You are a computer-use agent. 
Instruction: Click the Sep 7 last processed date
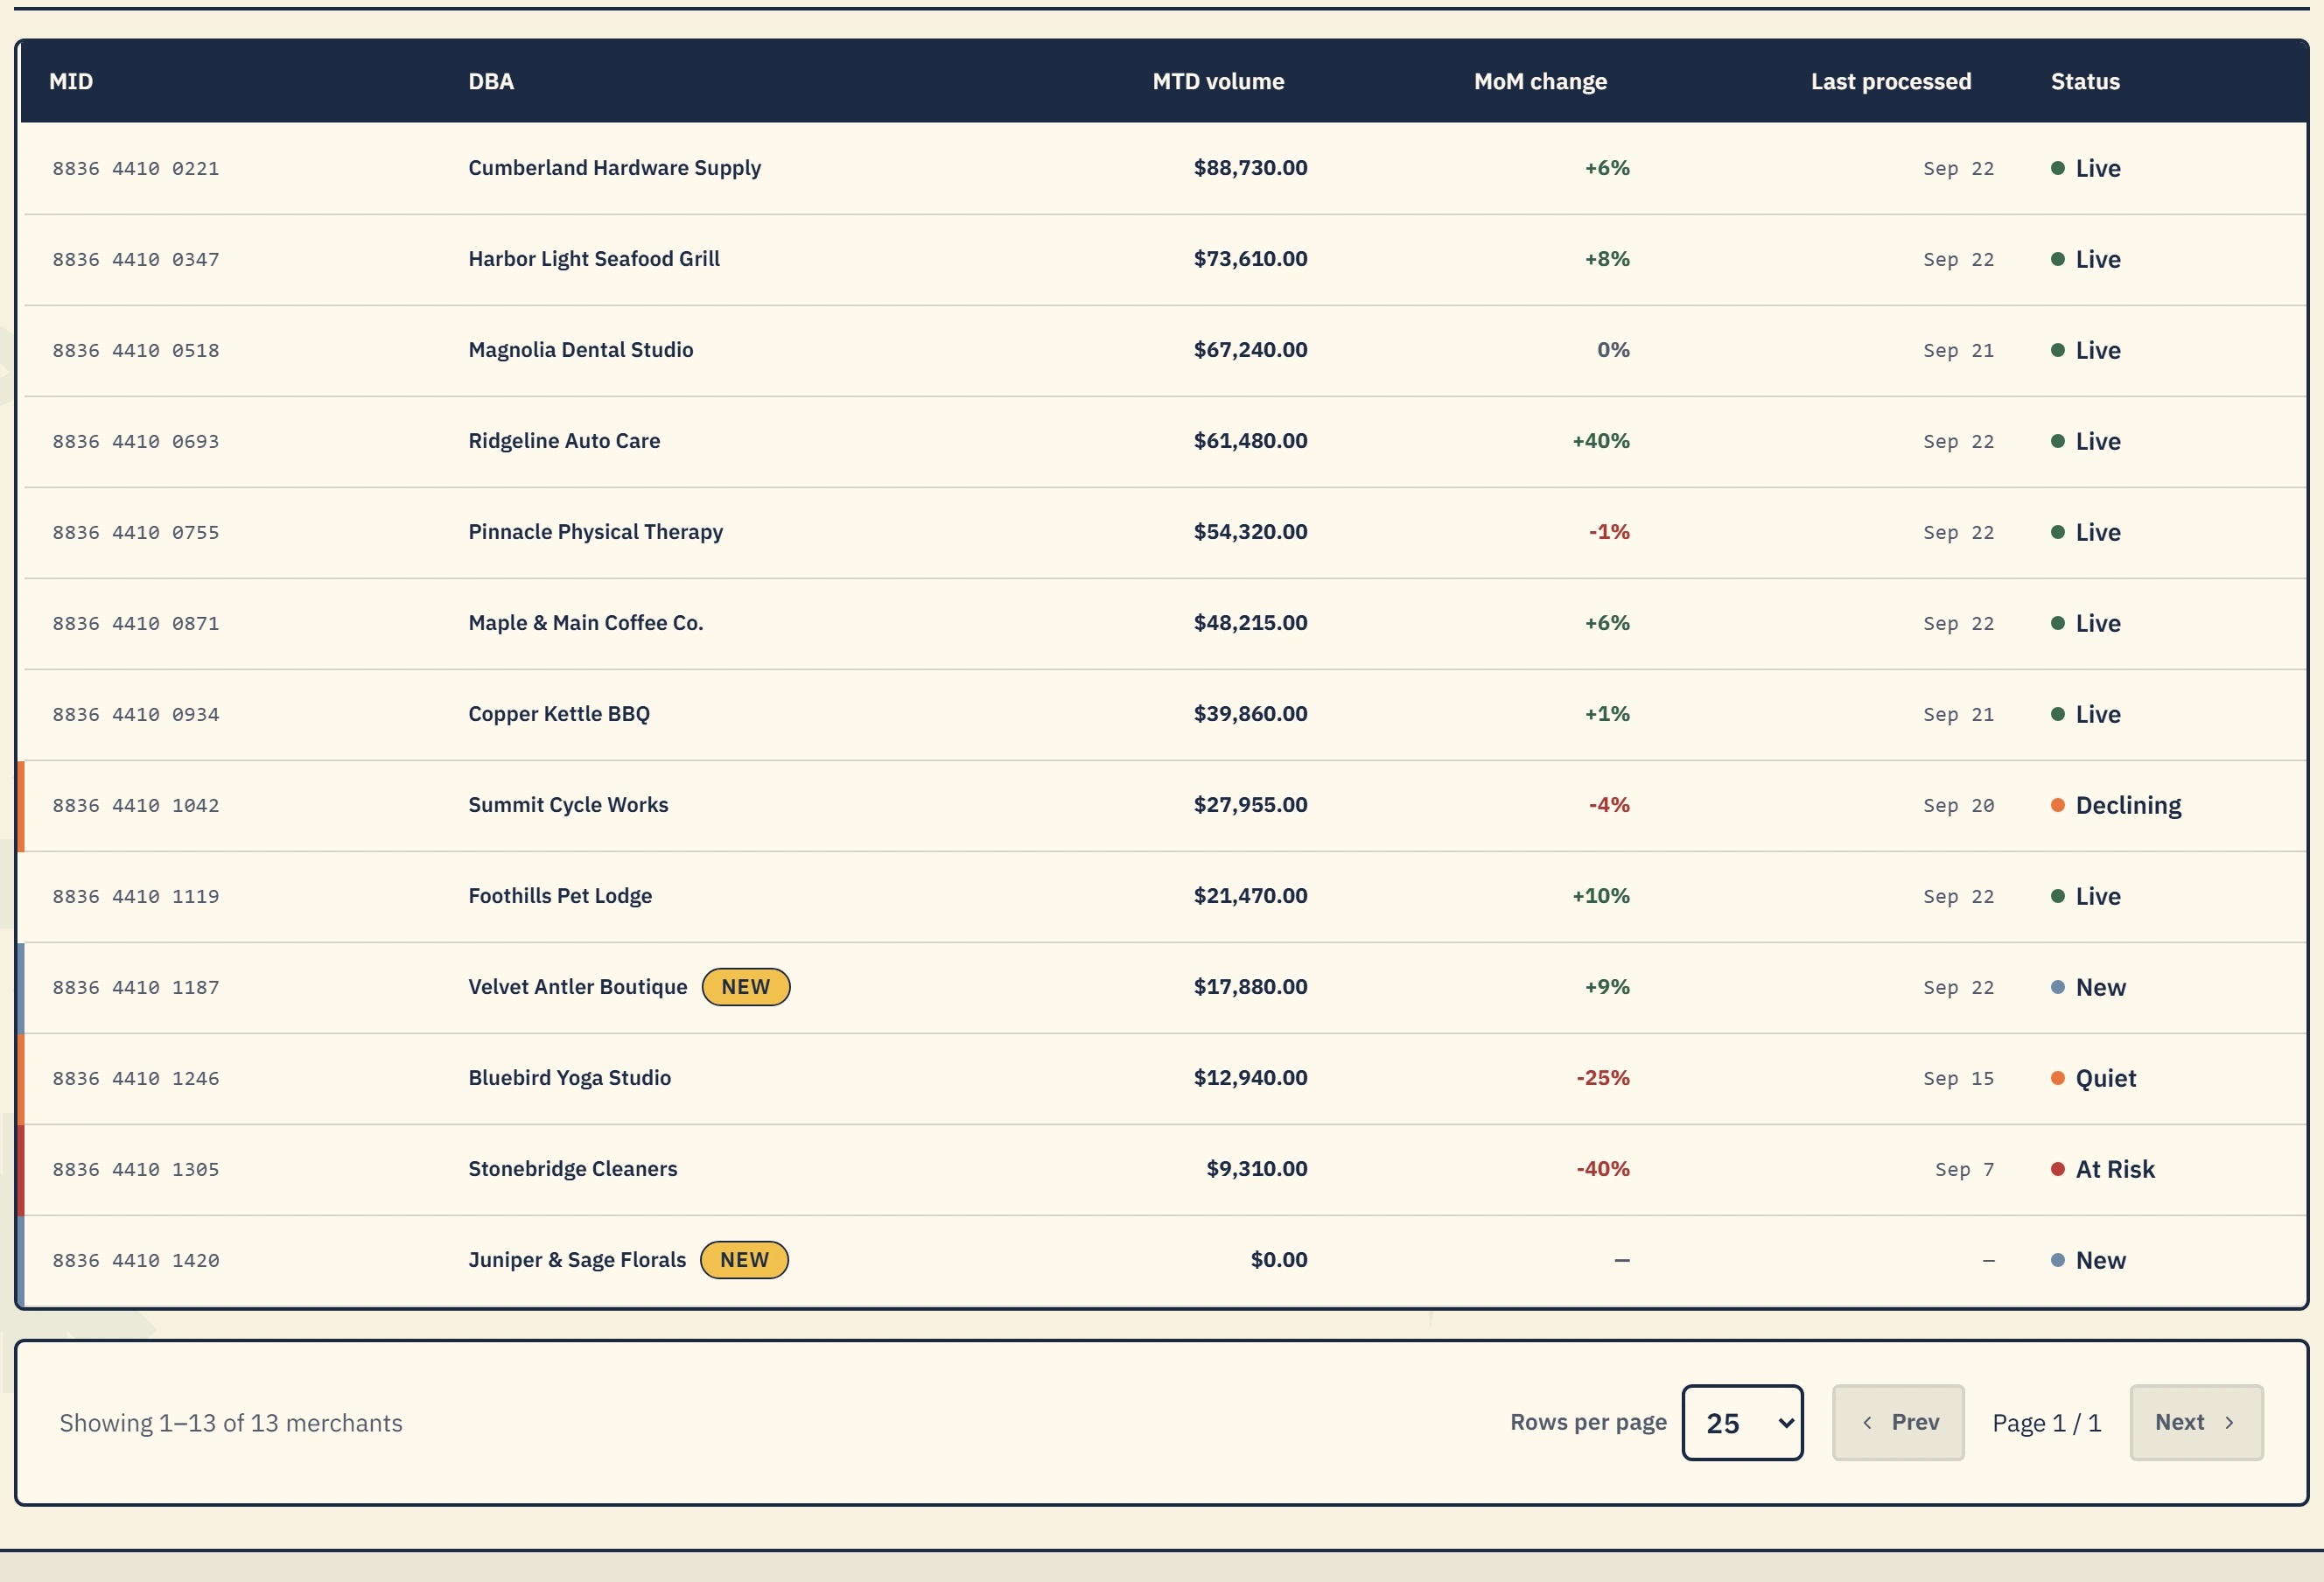pyautogui.click(x=1964, y=1170)
